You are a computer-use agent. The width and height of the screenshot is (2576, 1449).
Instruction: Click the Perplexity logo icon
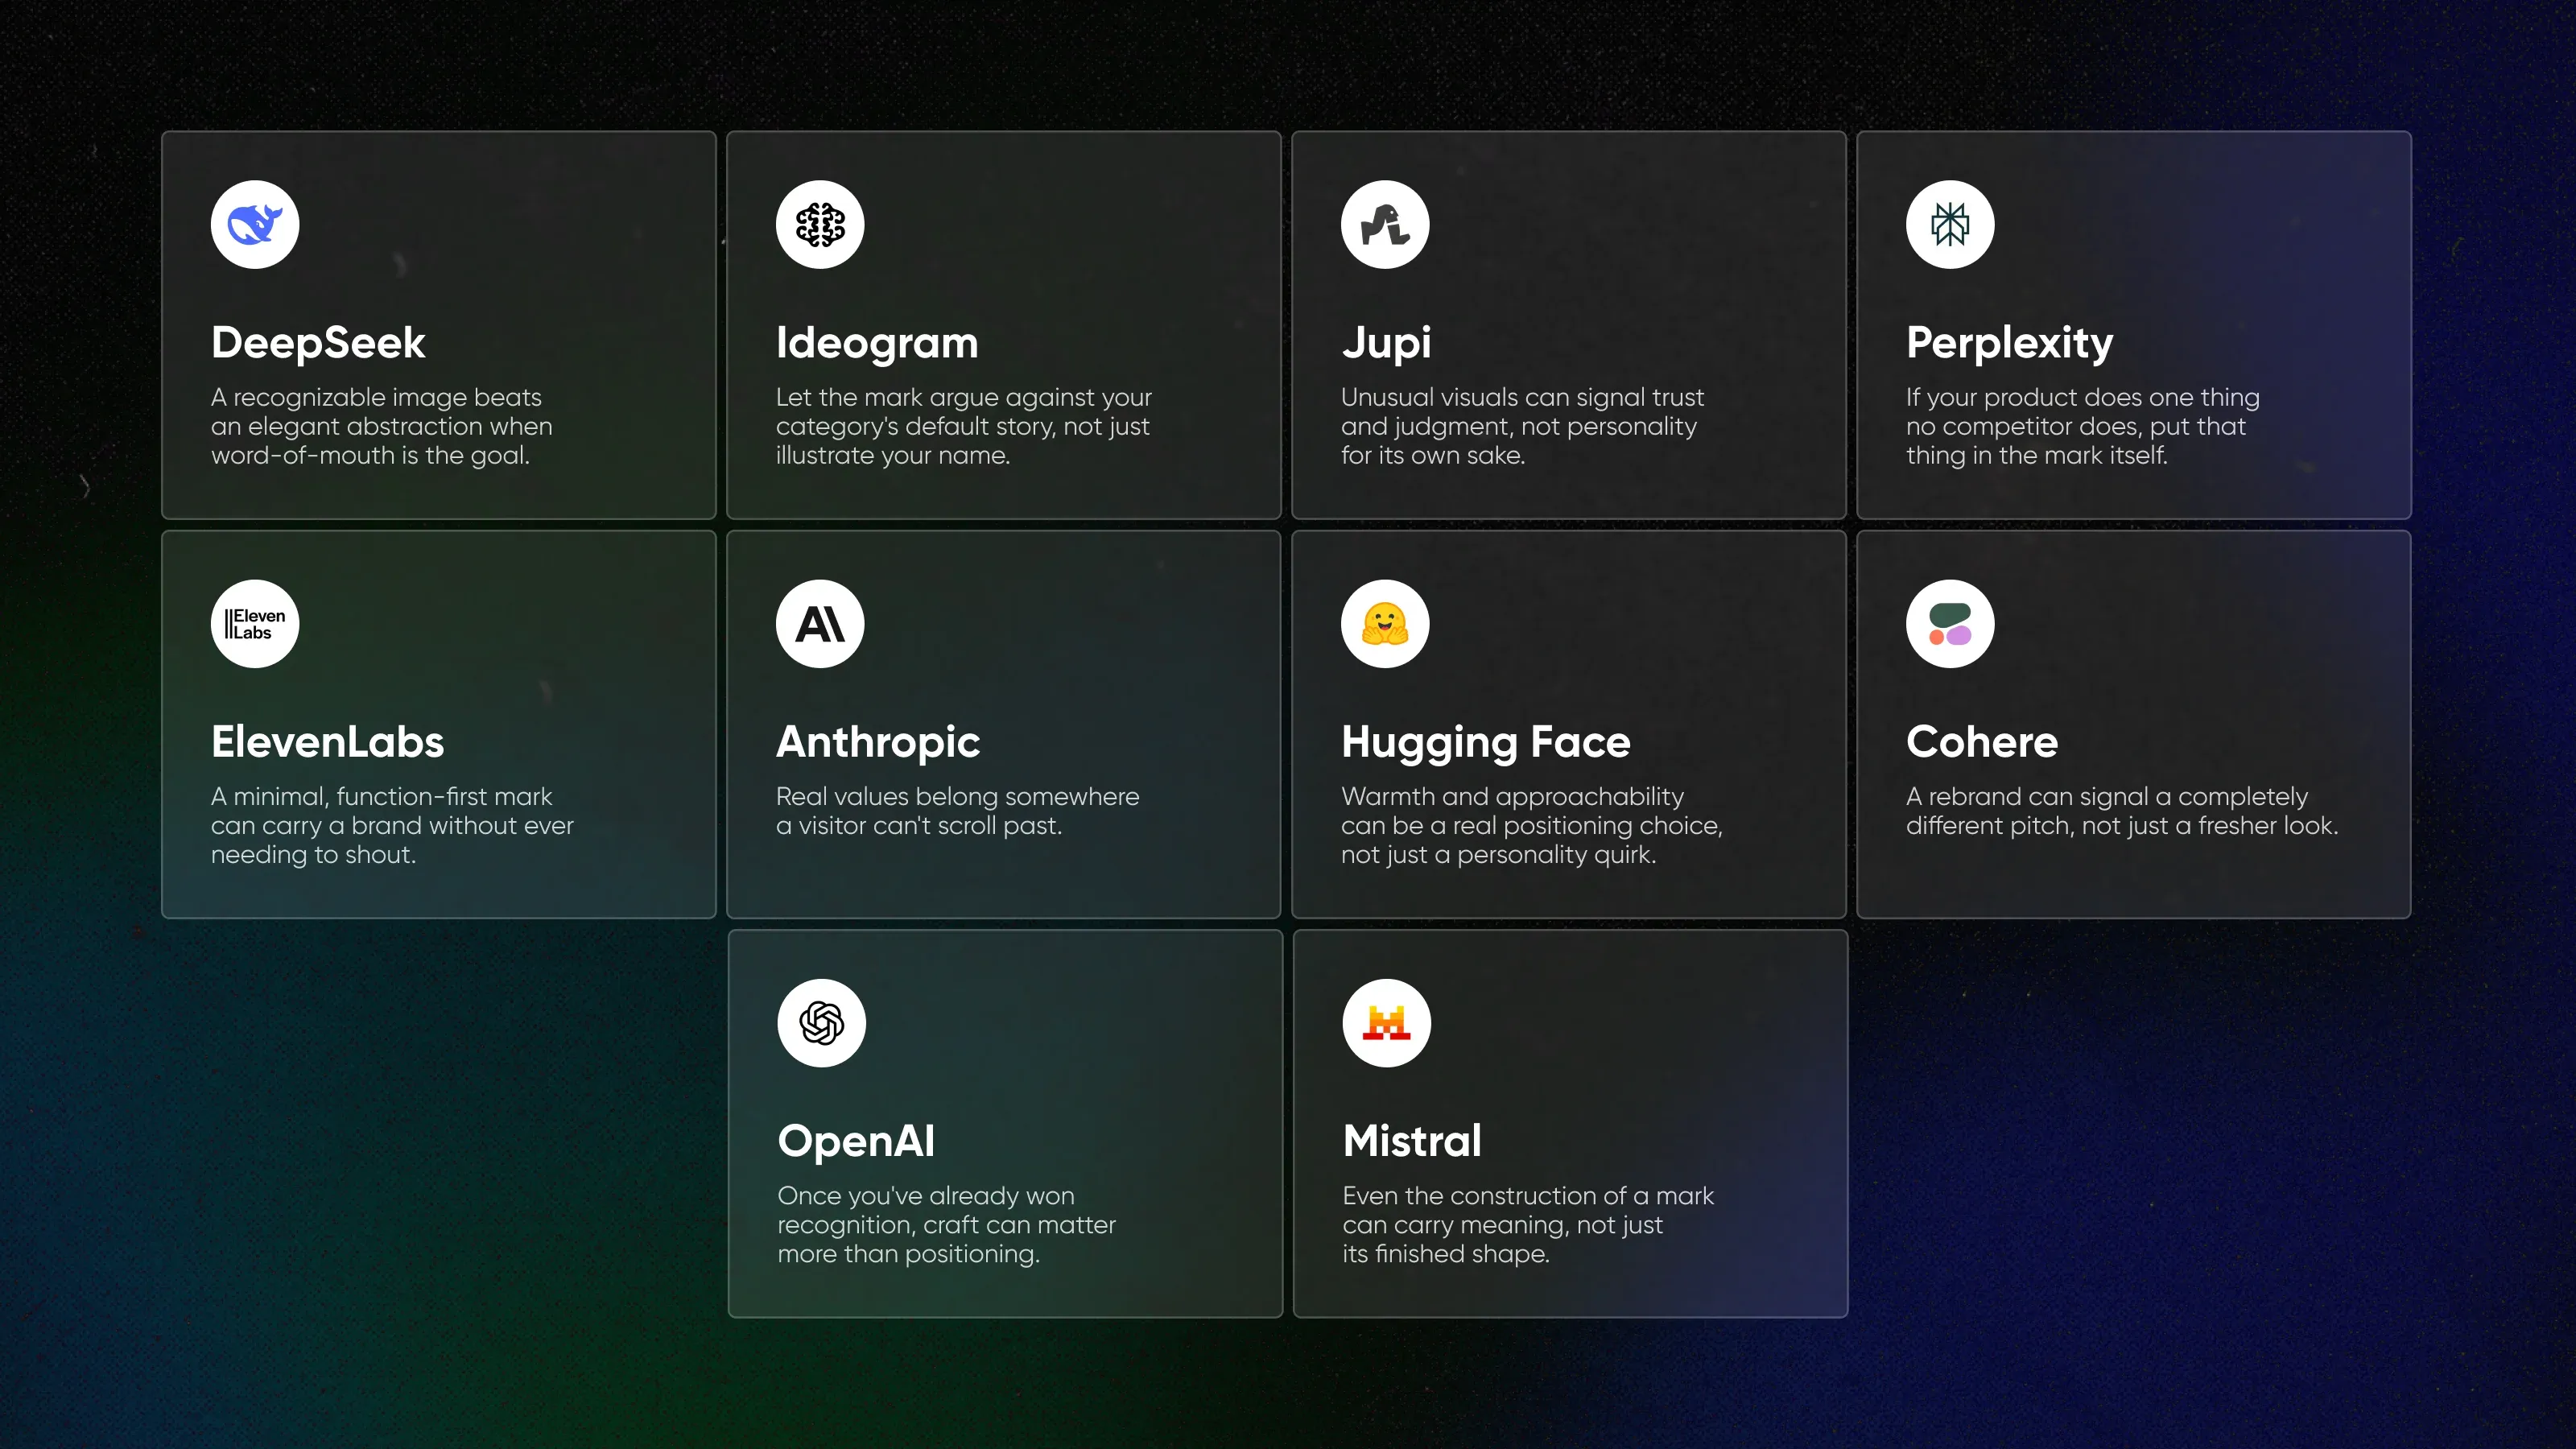tap(1950, 224)
